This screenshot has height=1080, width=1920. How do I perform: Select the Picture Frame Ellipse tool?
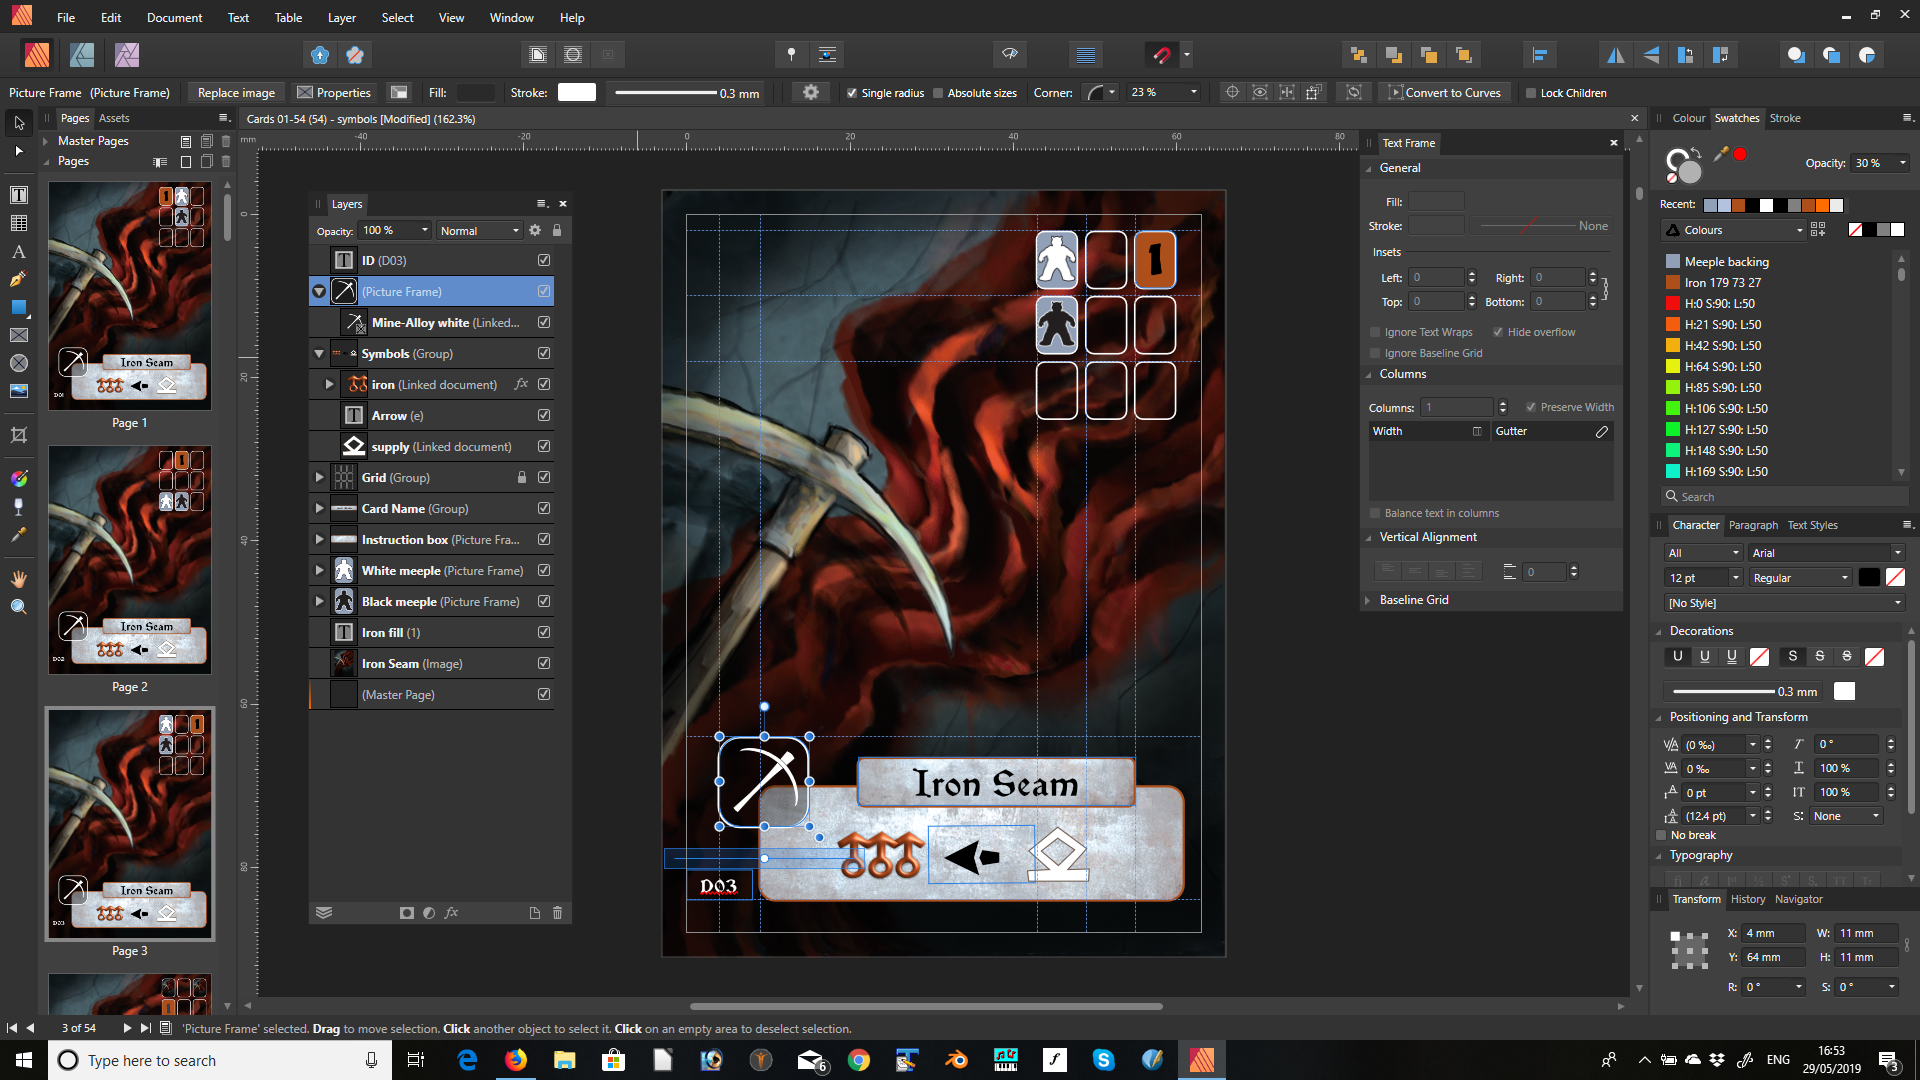coord(19,364)
